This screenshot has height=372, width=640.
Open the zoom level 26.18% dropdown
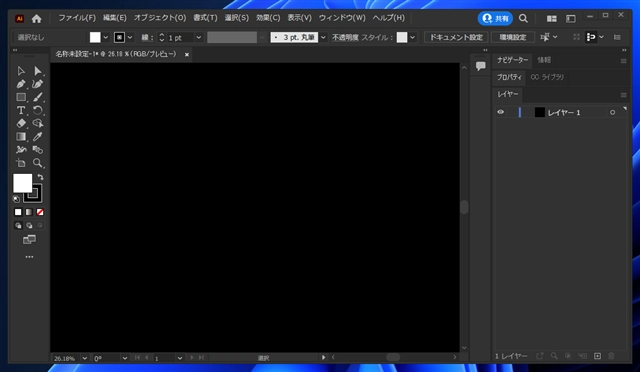(x=84, y=358)
